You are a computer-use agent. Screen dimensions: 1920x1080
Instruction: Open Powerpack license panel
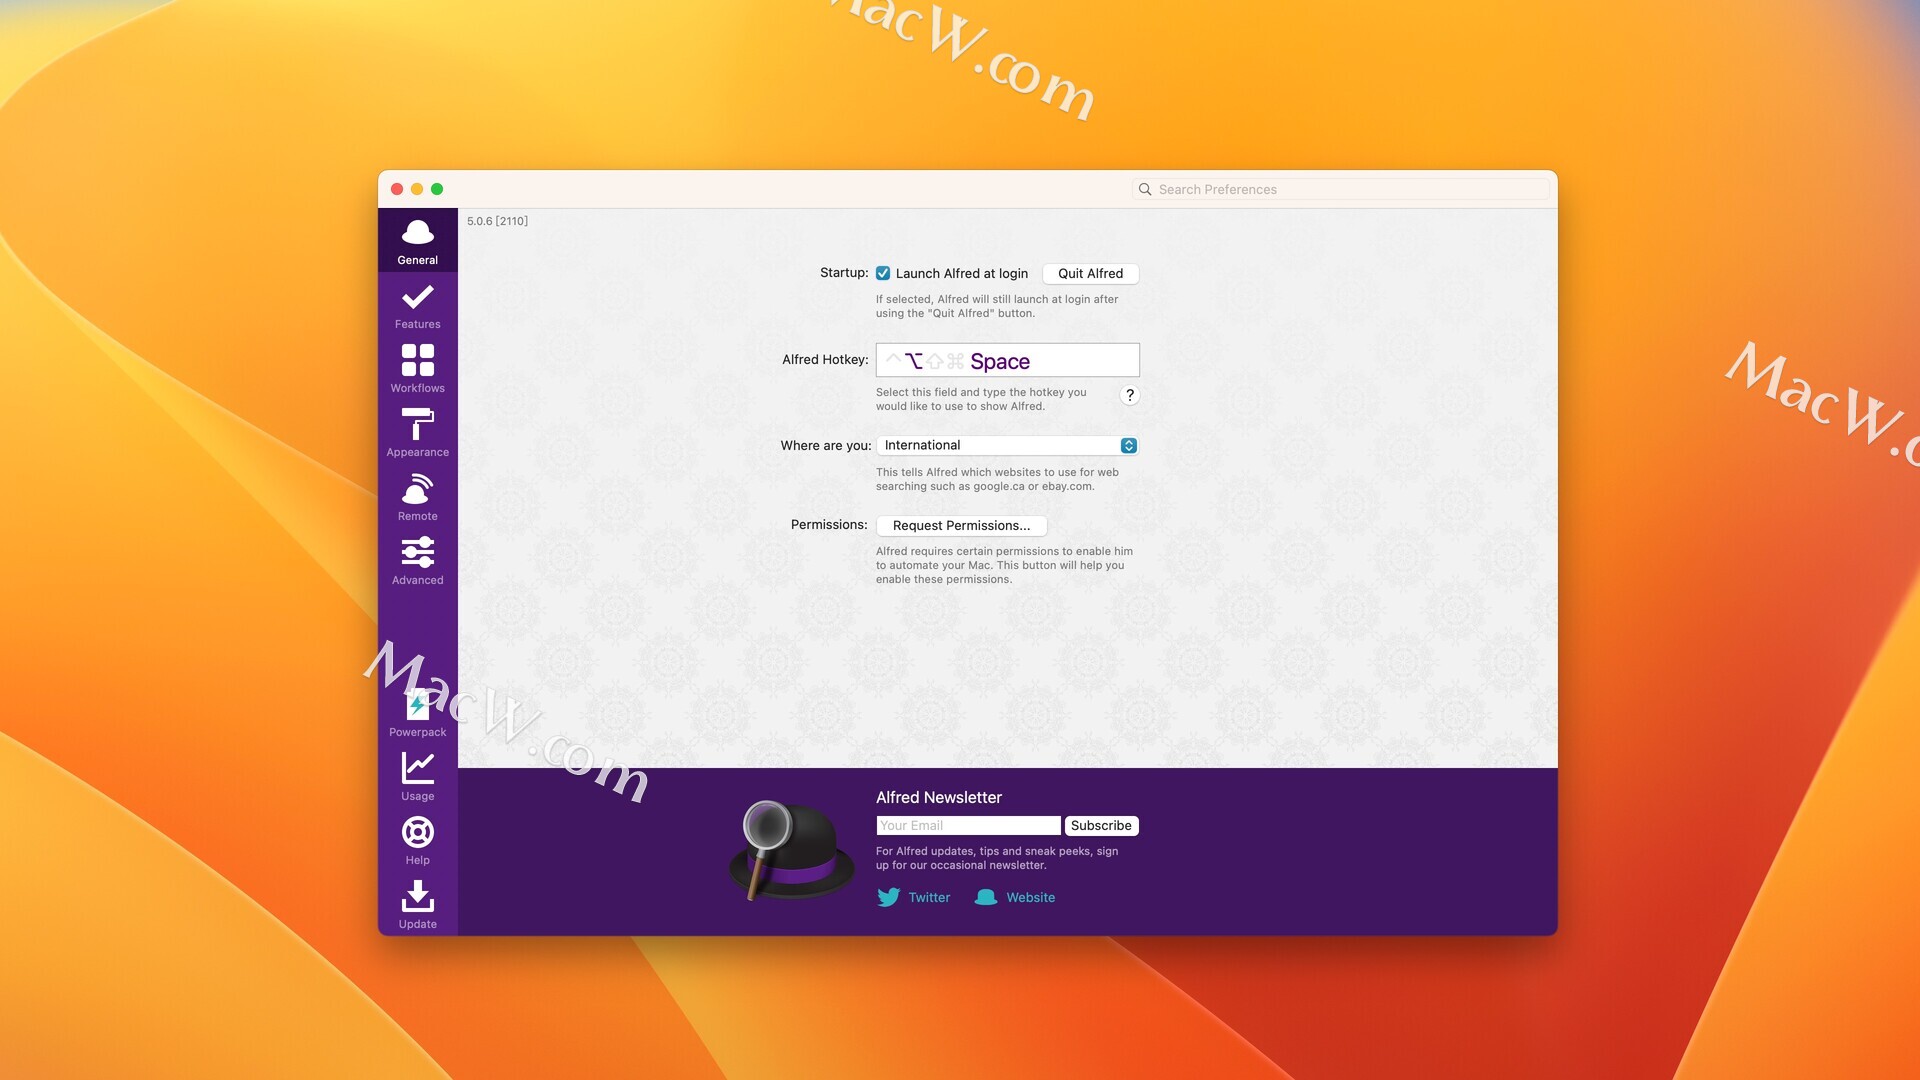pyautogui.click(x=418, y=712)
